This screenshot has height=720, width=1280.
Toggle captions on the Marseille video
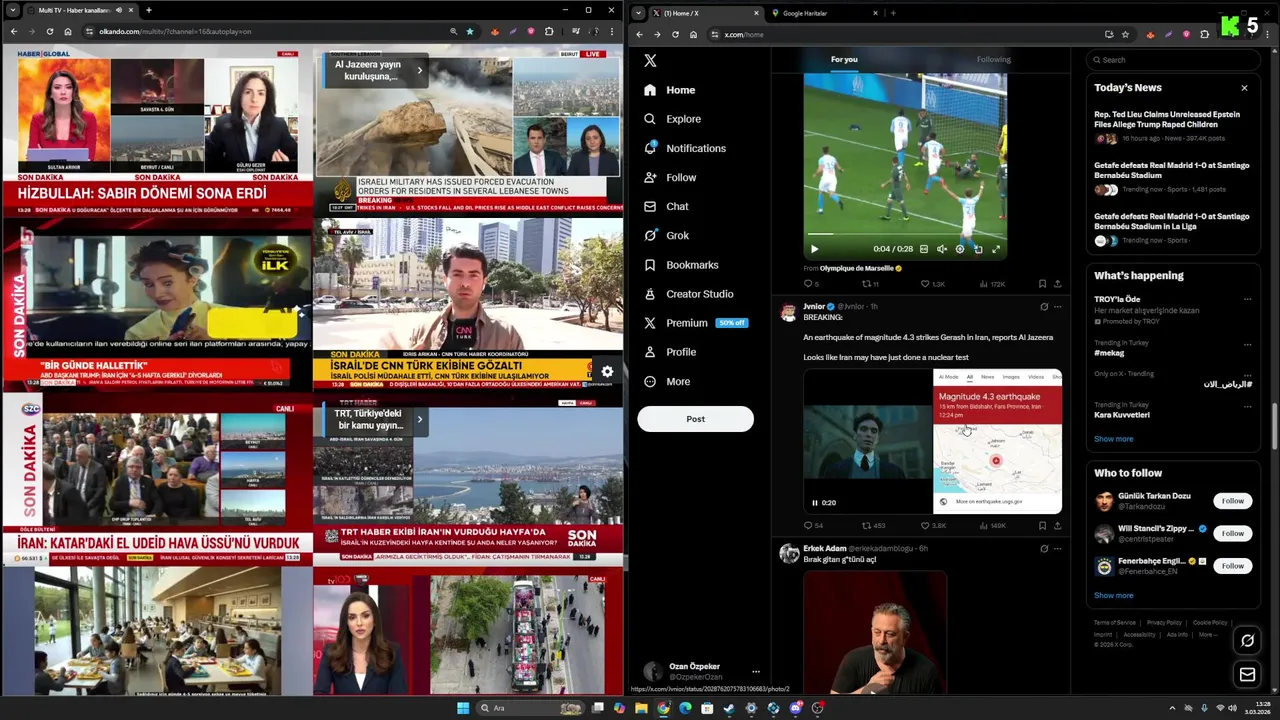point(923,249)
